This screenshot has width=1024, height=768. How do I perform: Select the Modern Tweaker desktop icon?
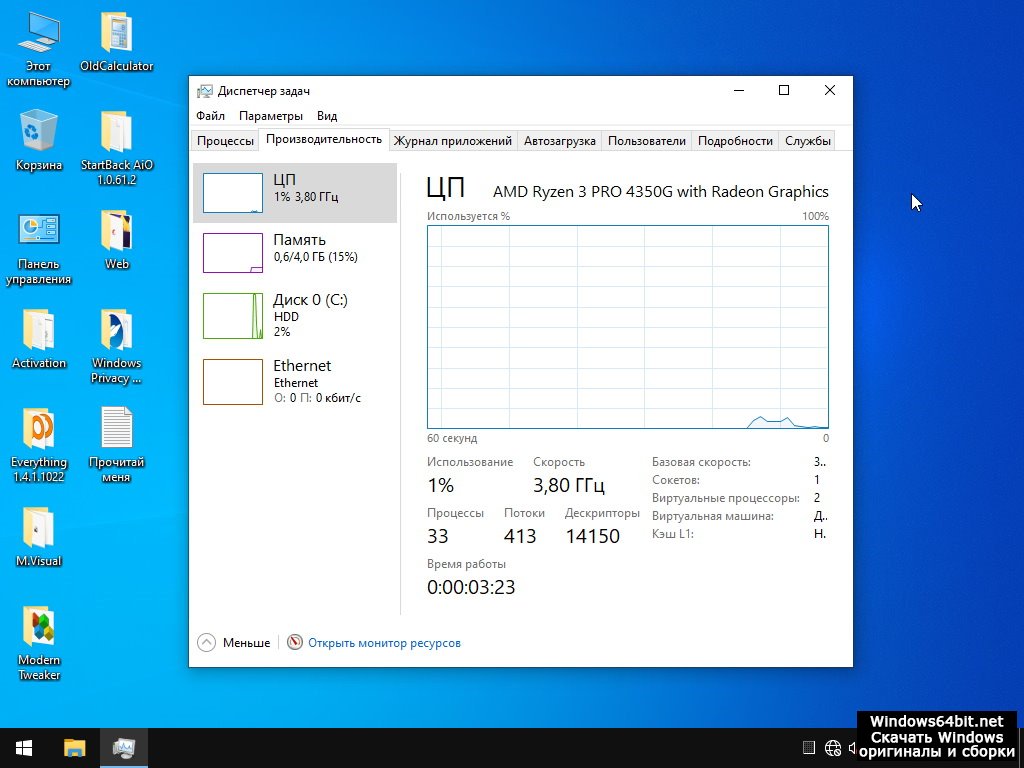(39, 640)
